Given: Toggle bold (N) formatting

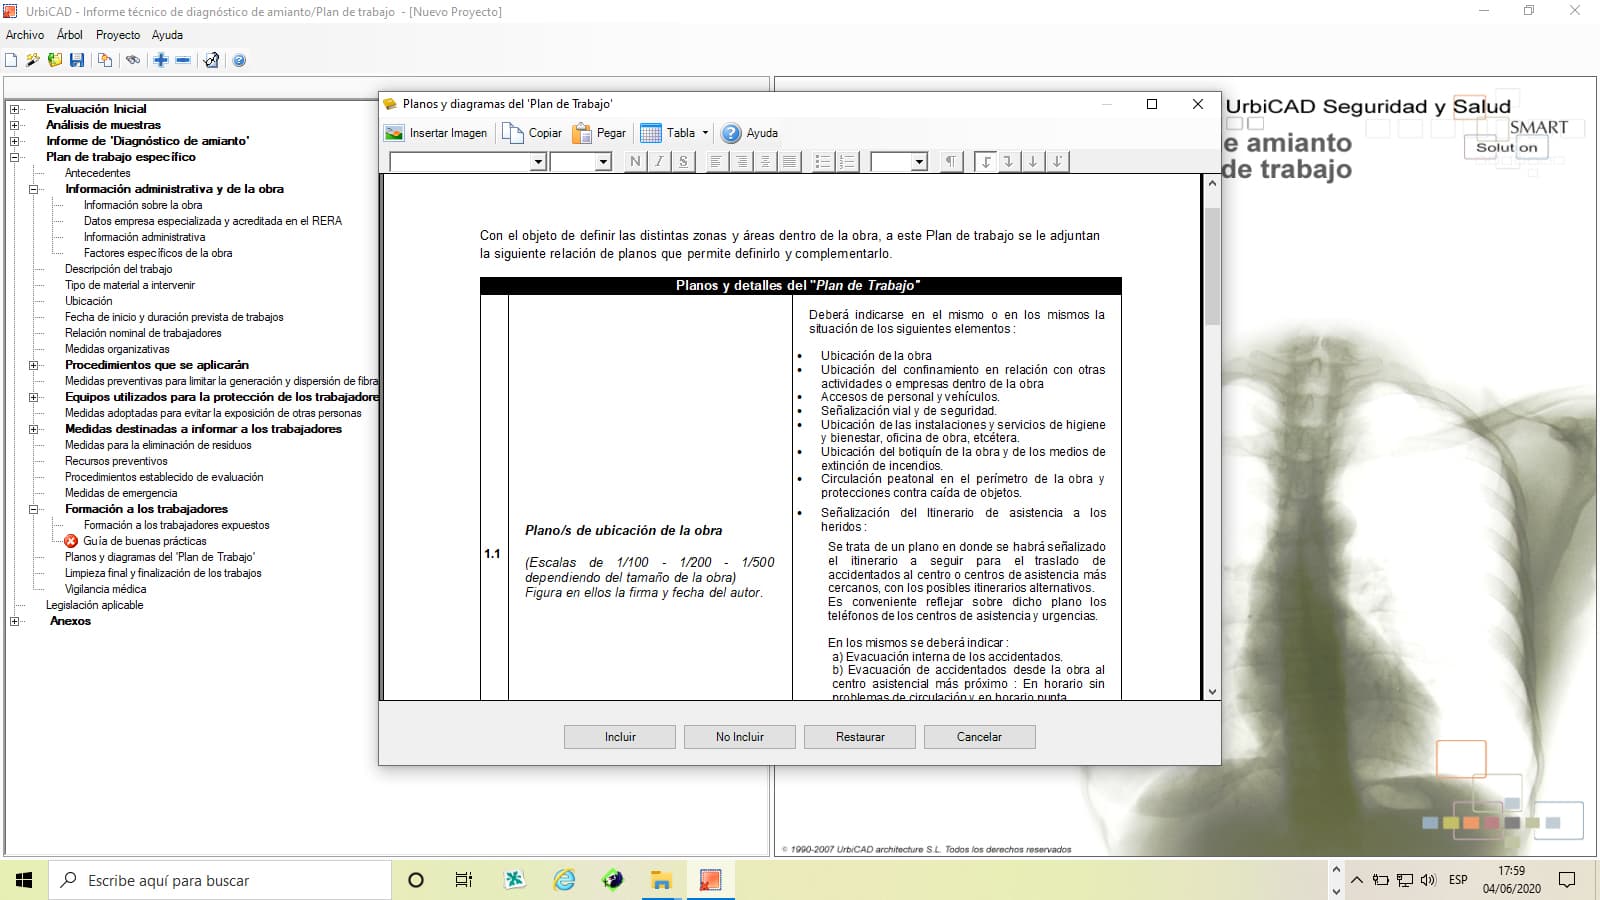Looking at the screenshot, I should pos(635,161).
